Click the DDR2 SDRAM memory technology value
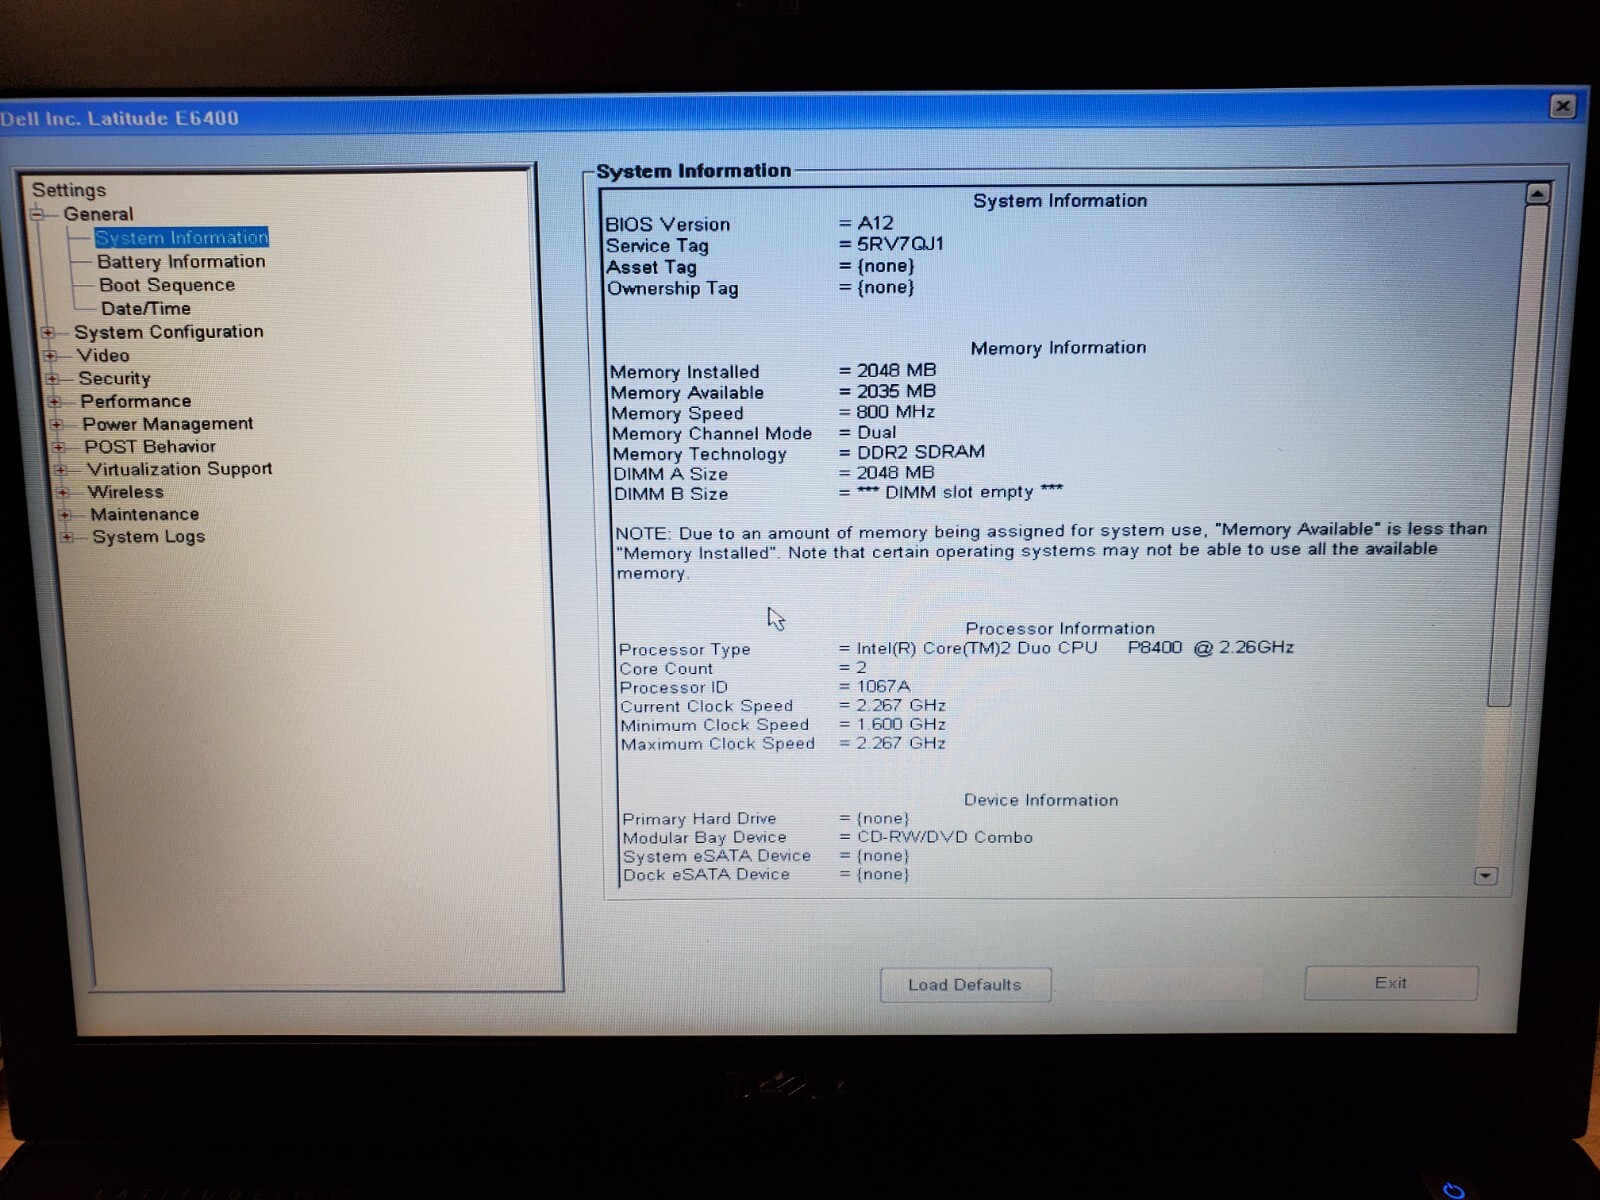1600x1200 pixels. click(920, 452)
